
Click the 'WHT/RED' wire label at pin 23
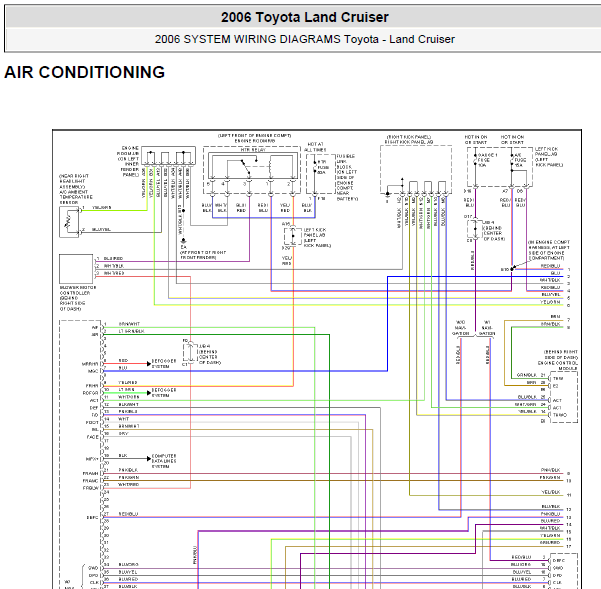pyautogui.click(x=128, y=484)
